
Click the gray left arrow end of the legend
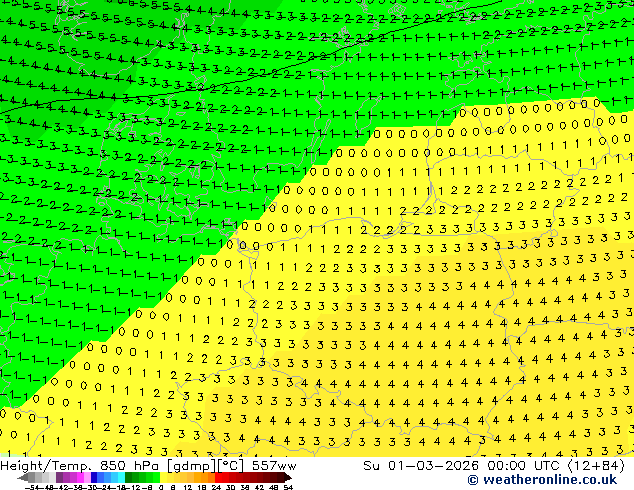click(23, 478)
